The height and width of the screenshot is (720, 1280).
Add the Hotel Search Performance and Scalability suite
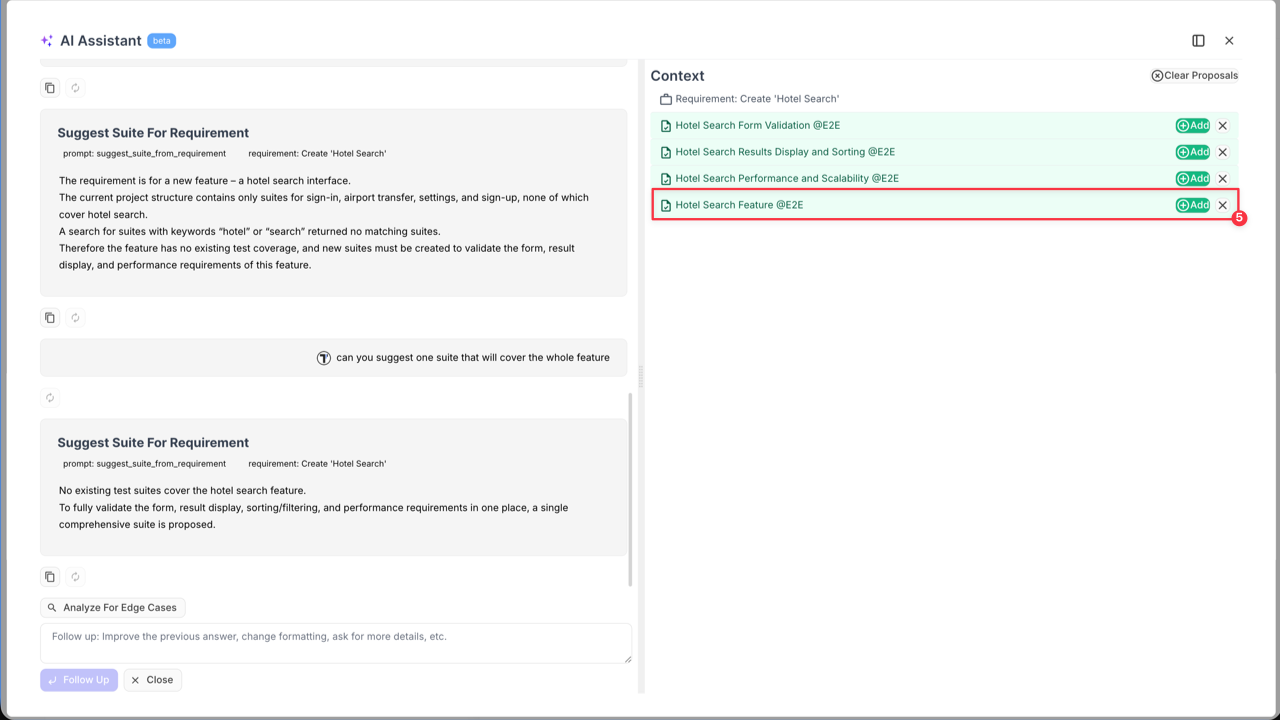(x=1192, y=178)
